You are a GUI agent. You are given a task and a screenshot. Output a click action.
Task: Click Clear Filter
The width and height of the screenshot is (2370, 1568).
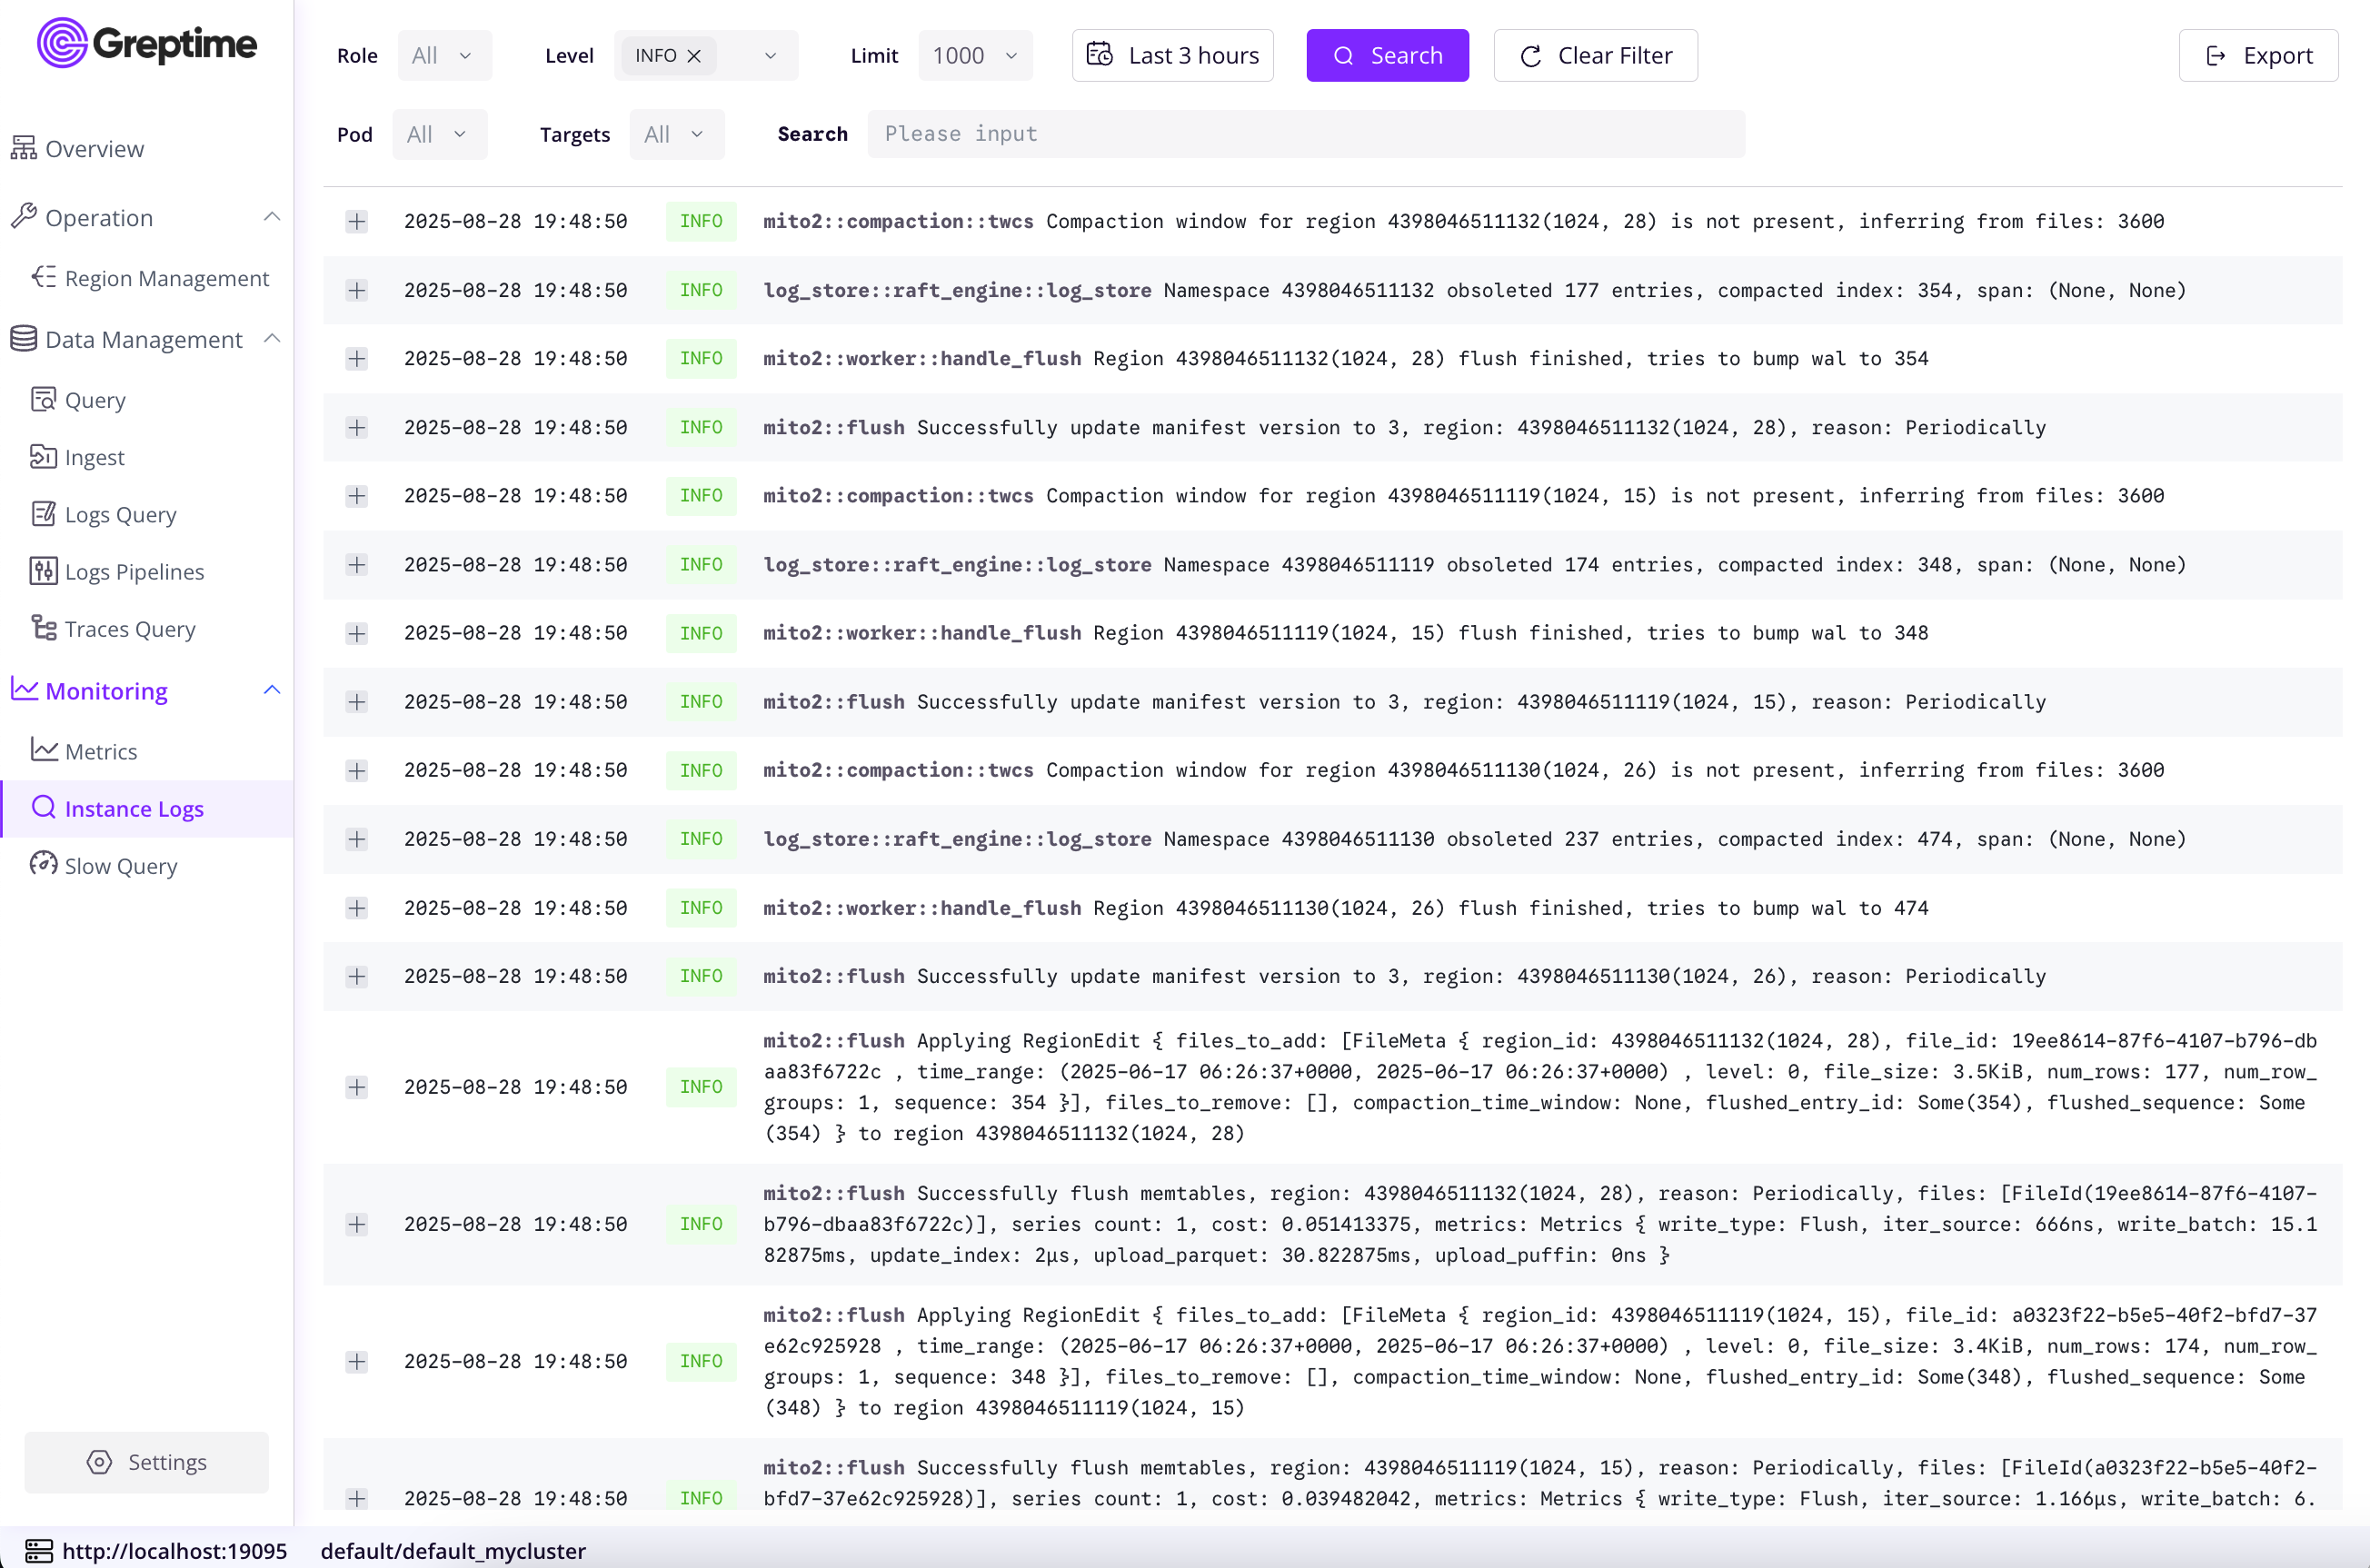[x=1596, y=55]
